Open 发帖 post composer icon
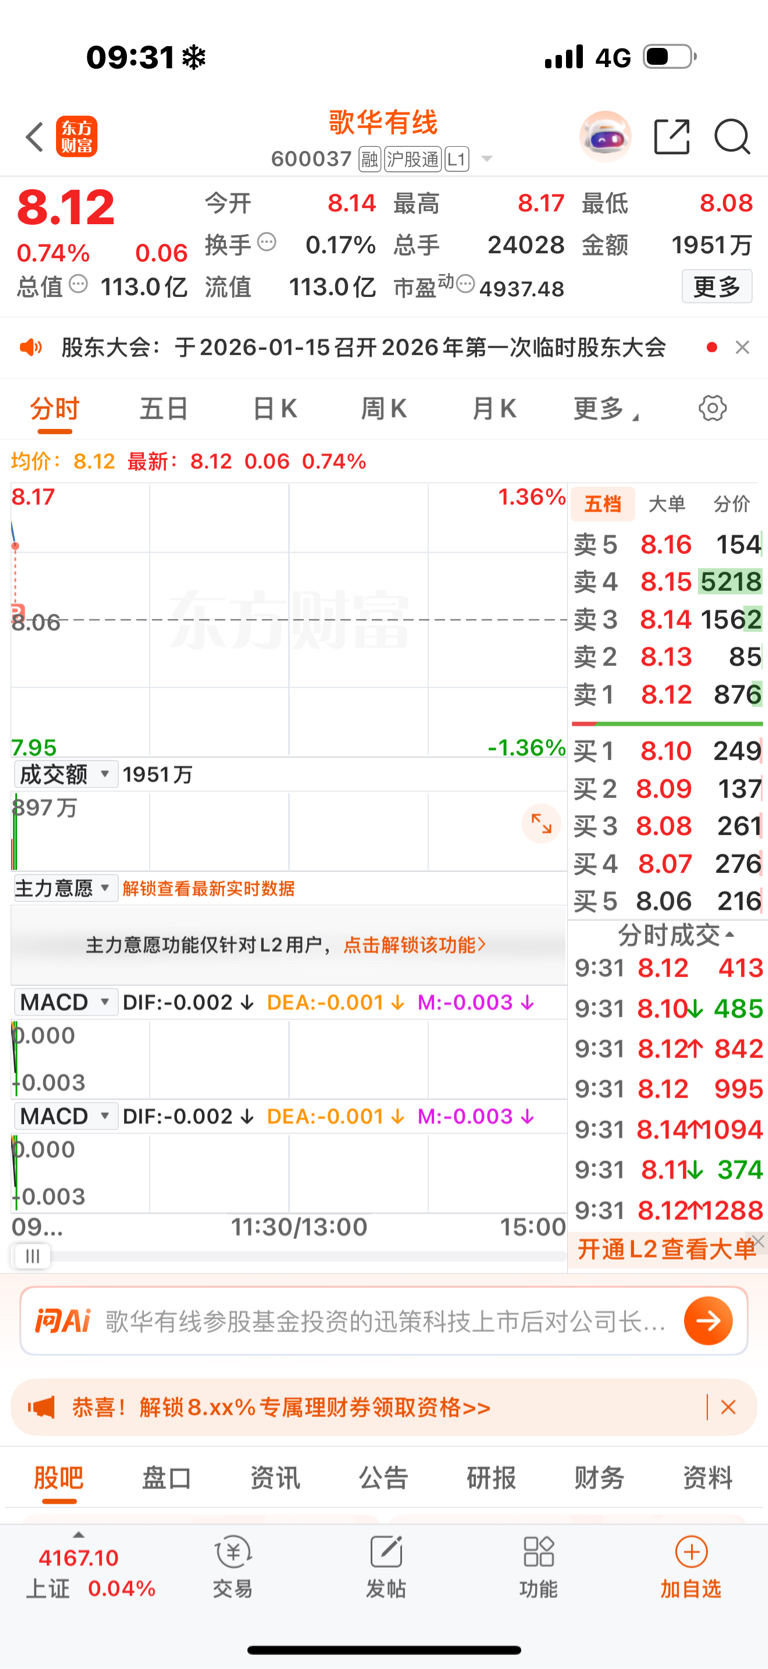This screenshot has height=1669, width=768. 386,1552
